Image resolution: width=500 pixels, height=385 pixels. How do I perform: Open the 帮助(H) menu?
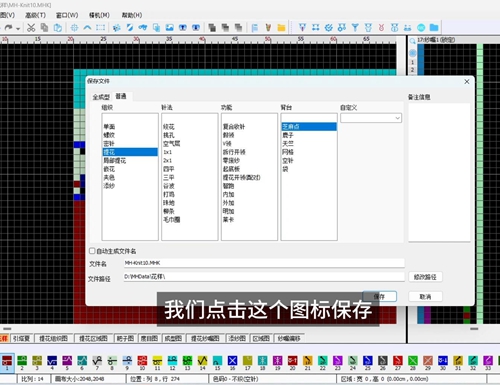(132, 15)
